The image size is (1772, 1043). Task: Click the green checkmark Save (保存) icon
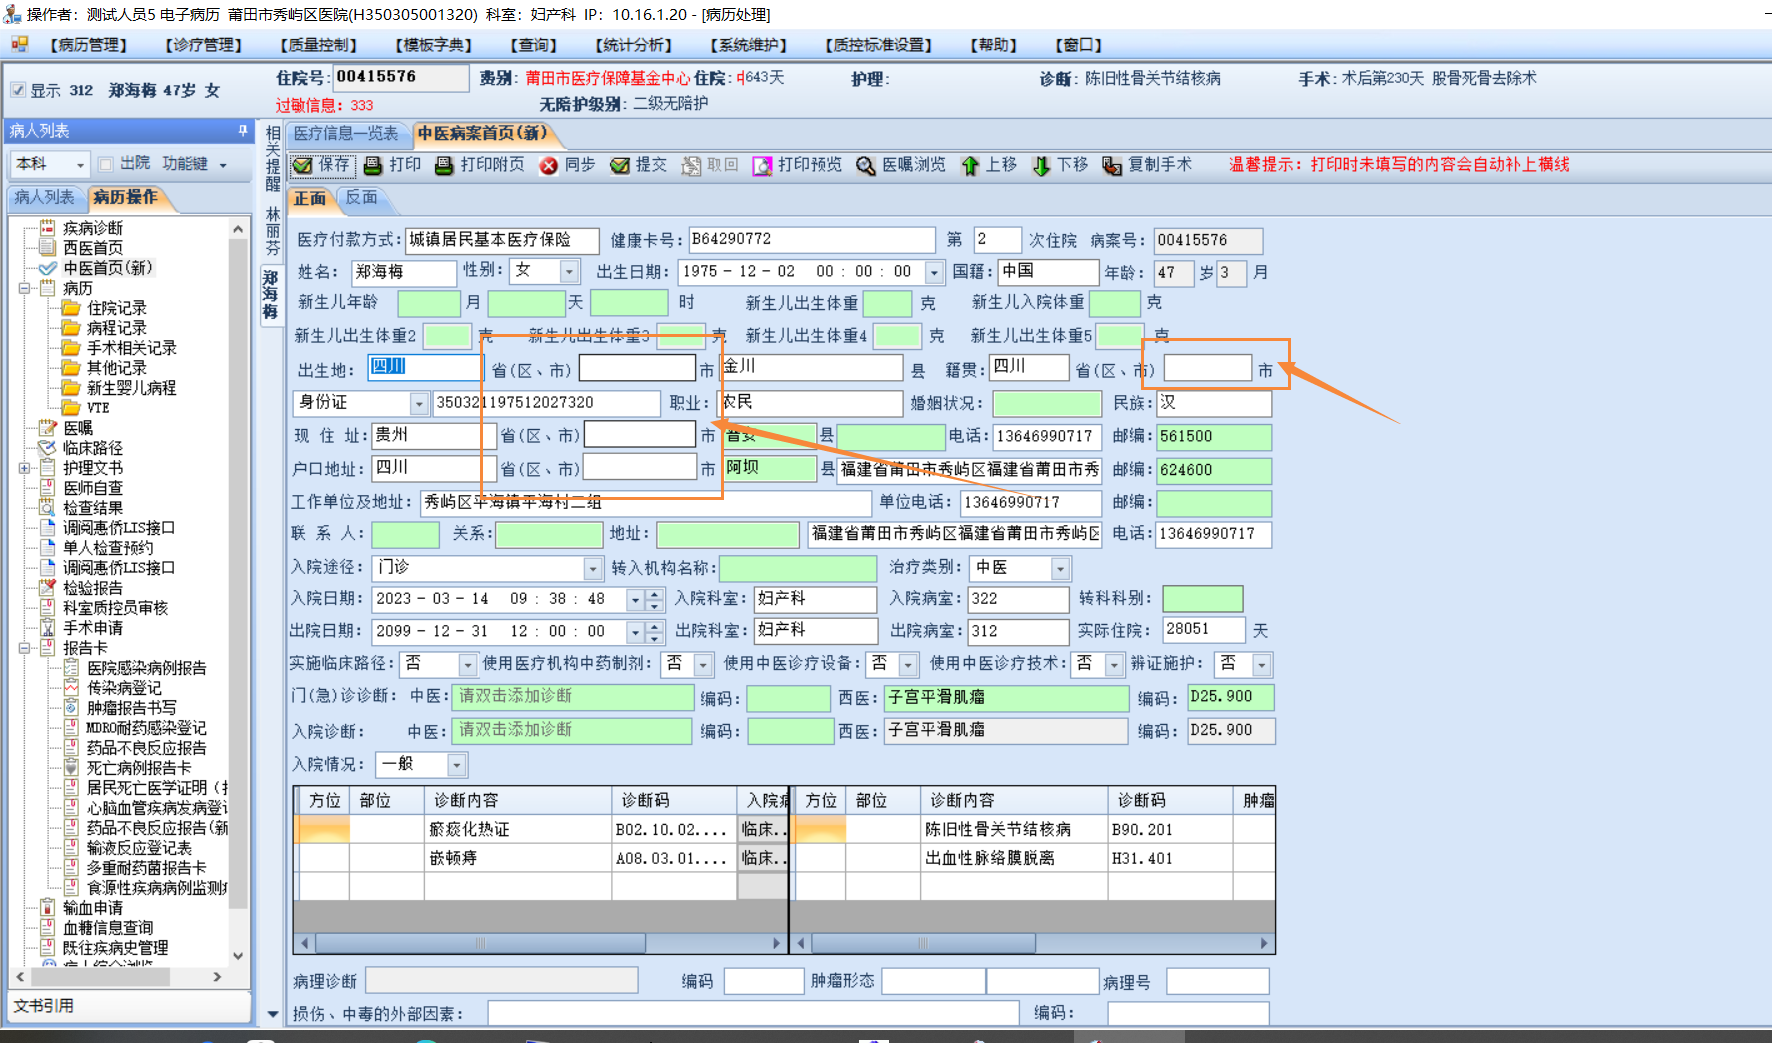[x=303, y=165]
